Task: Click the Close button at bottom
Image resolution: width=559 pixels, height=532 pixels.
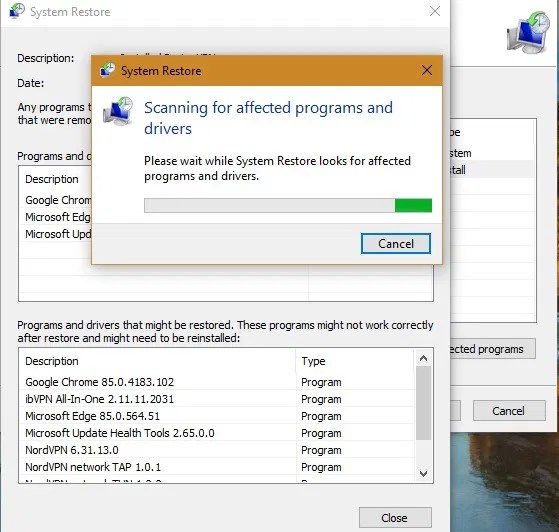Action: tap(395, 517)
